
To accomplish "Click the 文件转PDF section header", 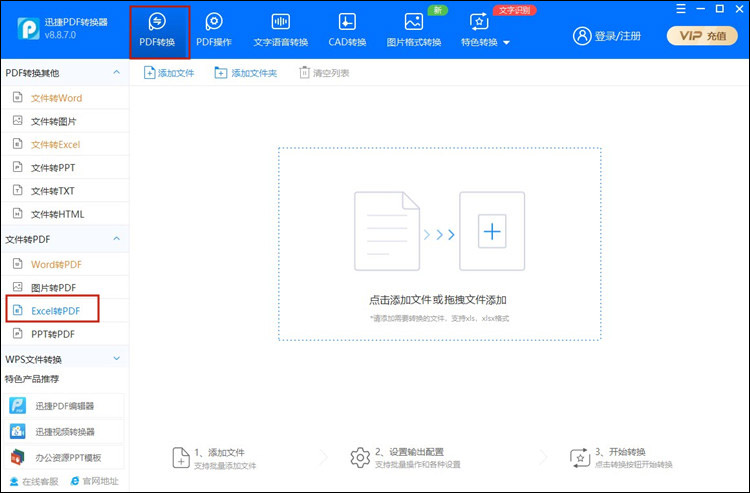I will point(65,239).
